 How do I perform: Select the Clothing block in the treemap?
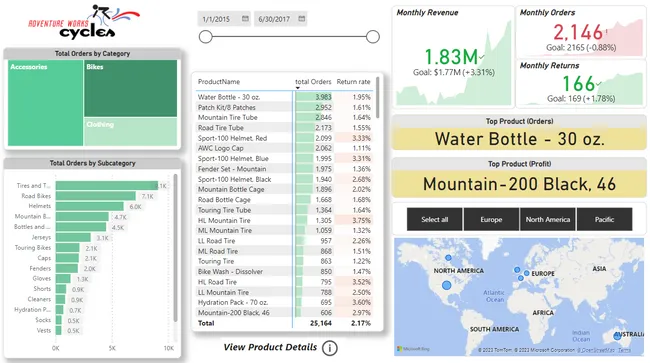click(131, 132)
